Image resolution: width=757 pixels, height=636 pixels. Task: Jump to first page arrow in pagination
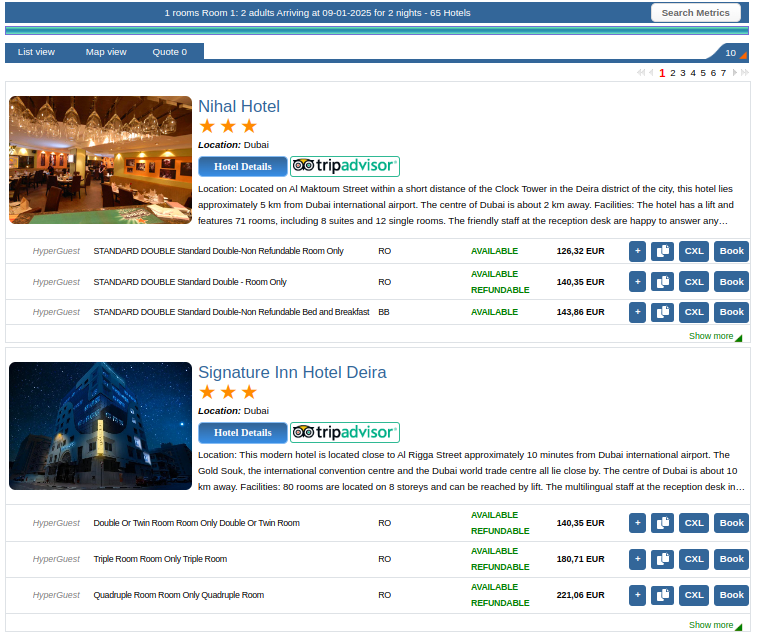pos(641,72)
